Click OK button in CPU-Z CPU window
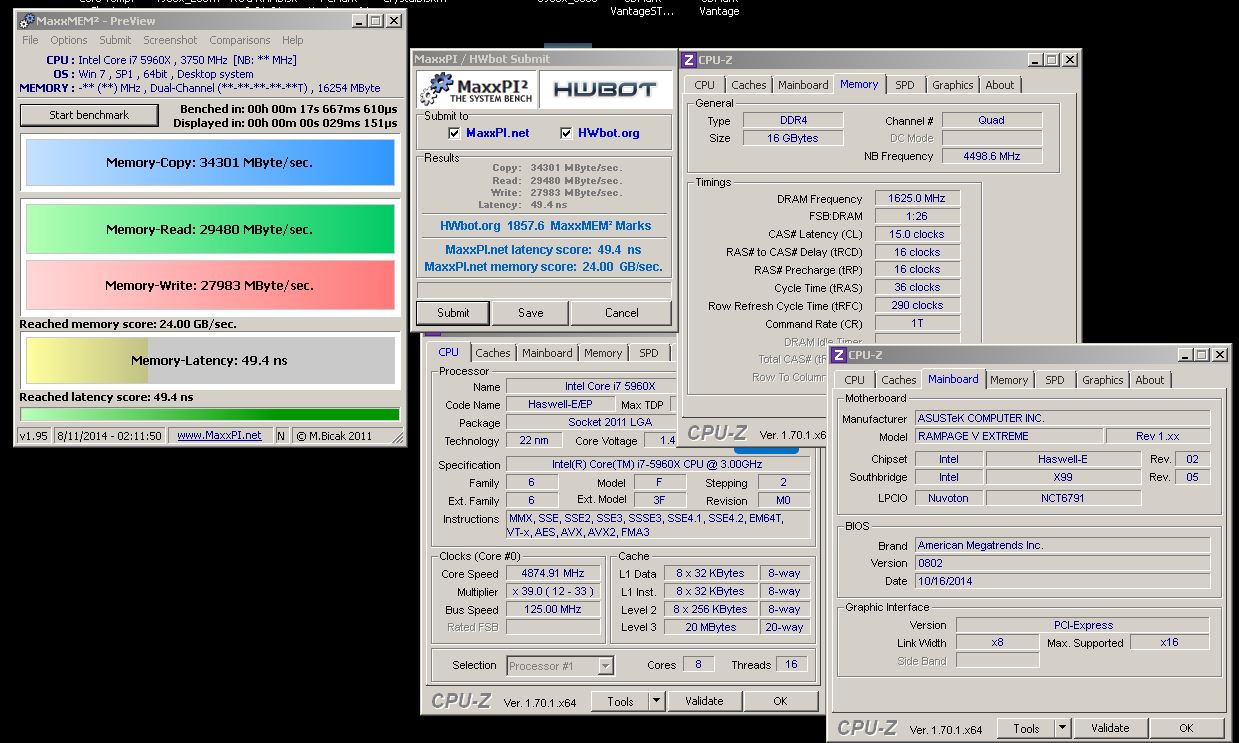Screen dimensions: 1239x743 coord(780,701)
